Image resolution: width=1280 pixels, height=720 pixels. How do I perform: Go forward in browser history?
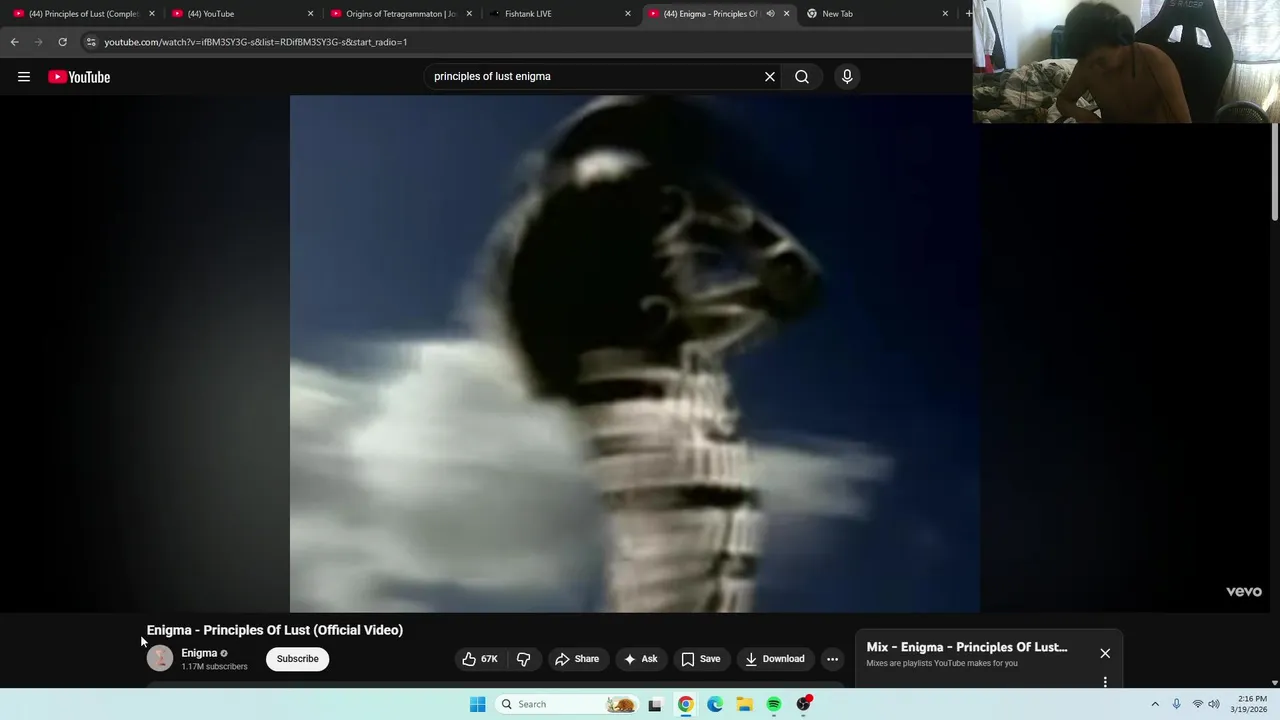38,42
